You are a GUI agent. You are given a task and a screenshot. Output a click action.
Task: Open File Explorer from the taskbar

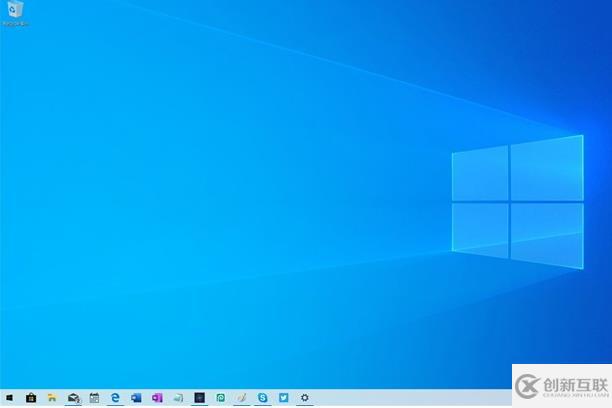coord(52,398)
